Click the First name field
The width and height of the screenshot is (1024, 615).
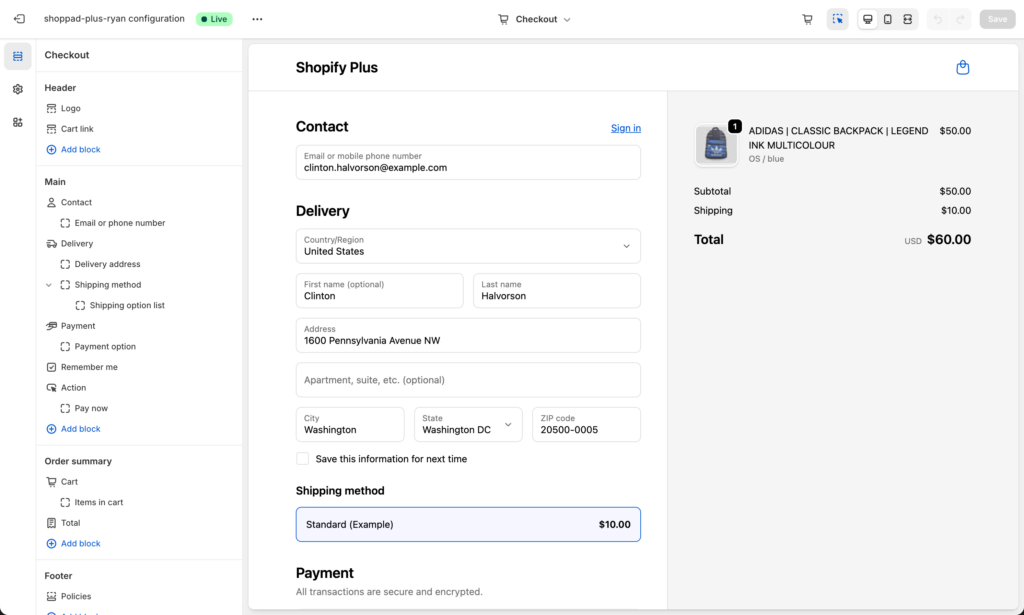(379, 291)
